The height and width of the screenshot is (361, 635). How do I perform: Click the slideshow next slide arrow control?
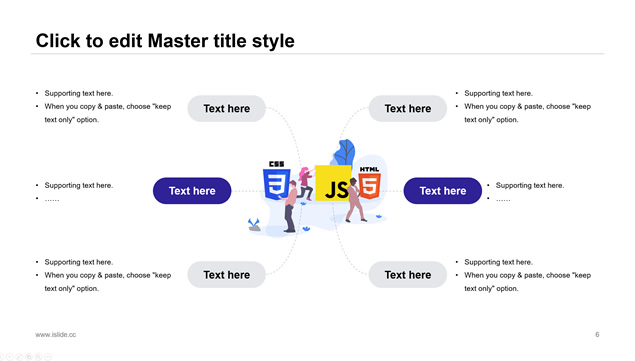point(9,357)
